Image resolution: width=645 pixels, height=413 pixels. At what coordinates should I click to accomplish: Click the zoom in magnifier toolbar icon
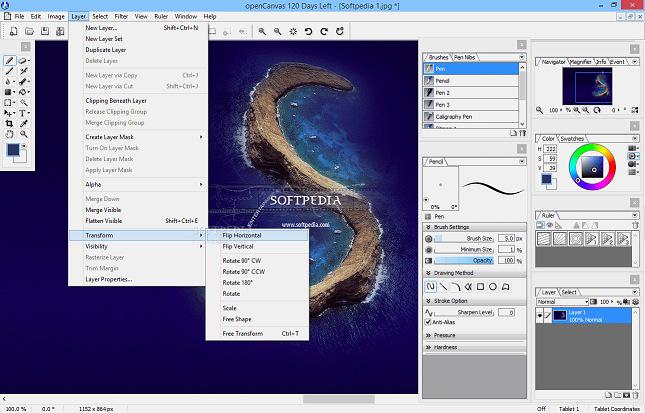coord(263,32)
